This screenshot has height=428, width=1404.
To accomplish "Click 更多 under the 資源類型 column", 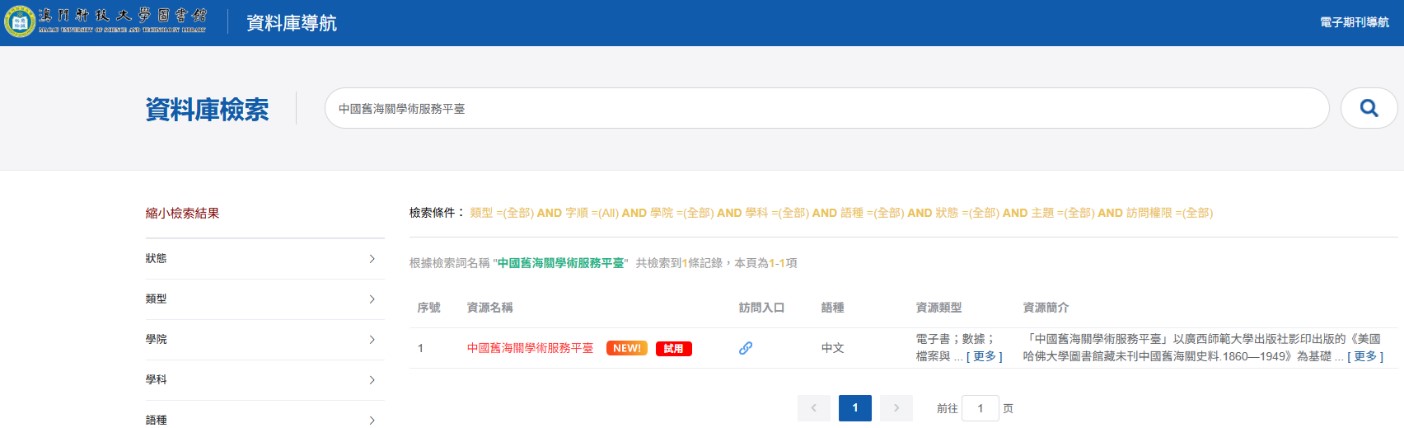I will pyautogui.click(x=984, y=356).
